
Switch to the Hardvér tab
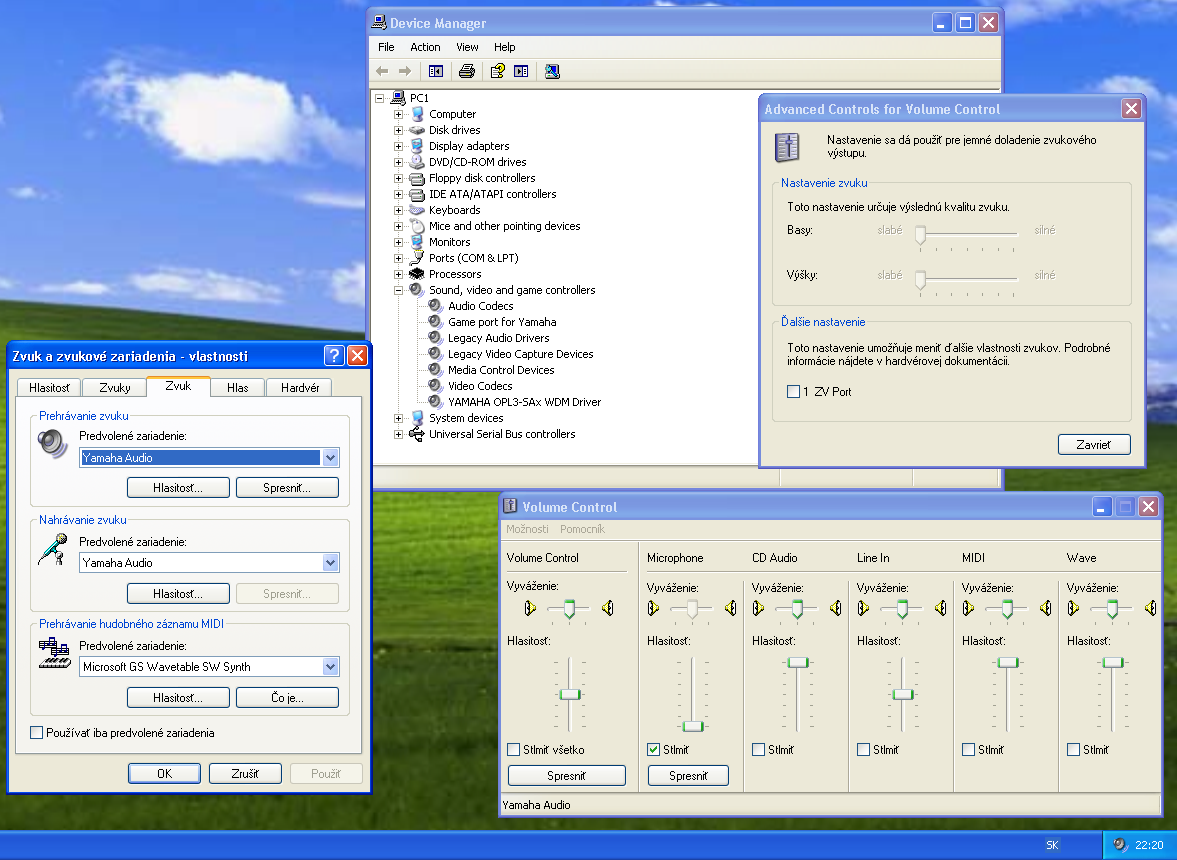[x=300, y=388]
